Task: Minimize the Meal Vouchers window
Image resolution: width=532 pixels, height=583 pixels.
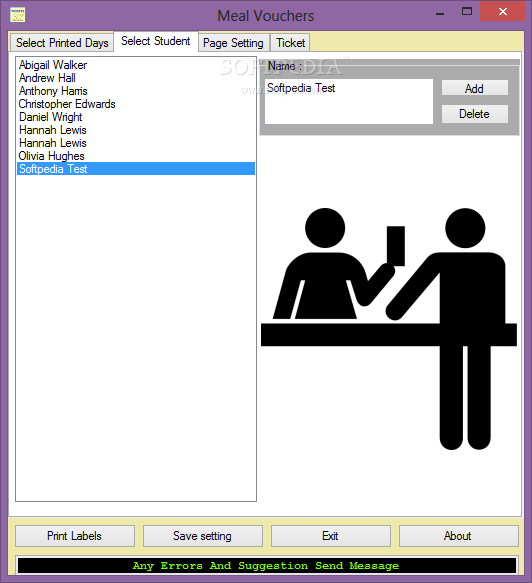Action: pyautogui.click(x=440, y=13)
